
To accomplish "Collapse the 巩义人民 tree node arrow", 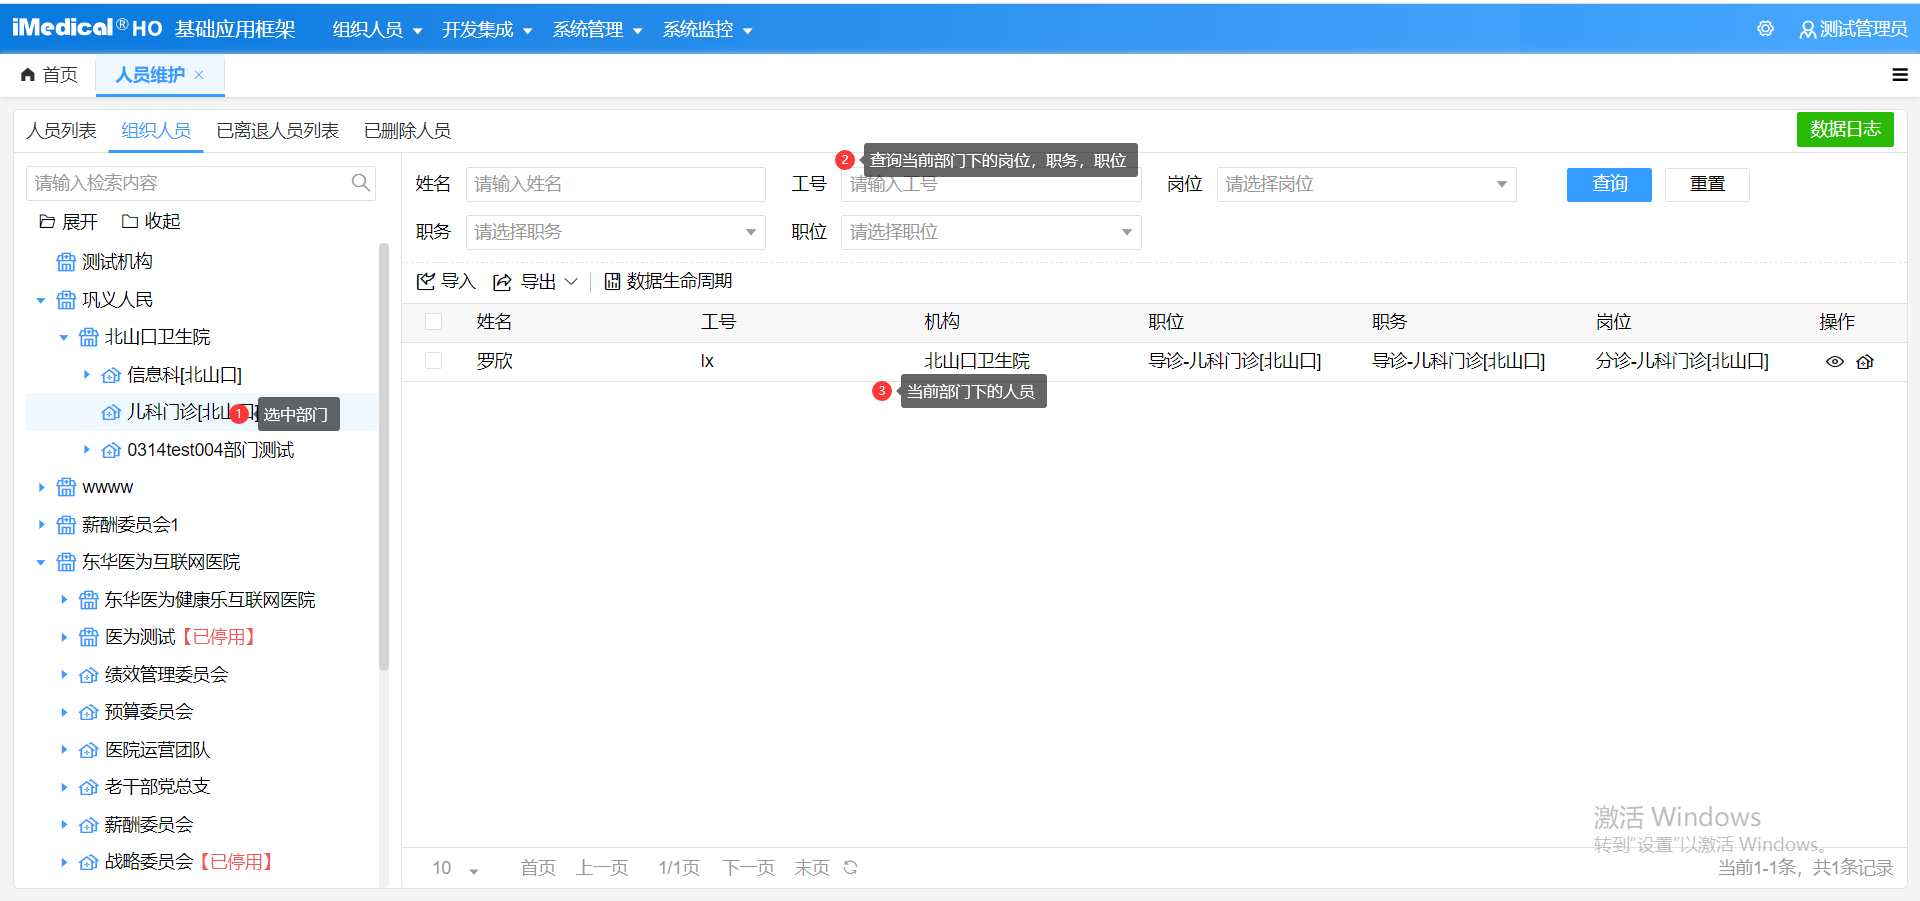I will (41, 300).
